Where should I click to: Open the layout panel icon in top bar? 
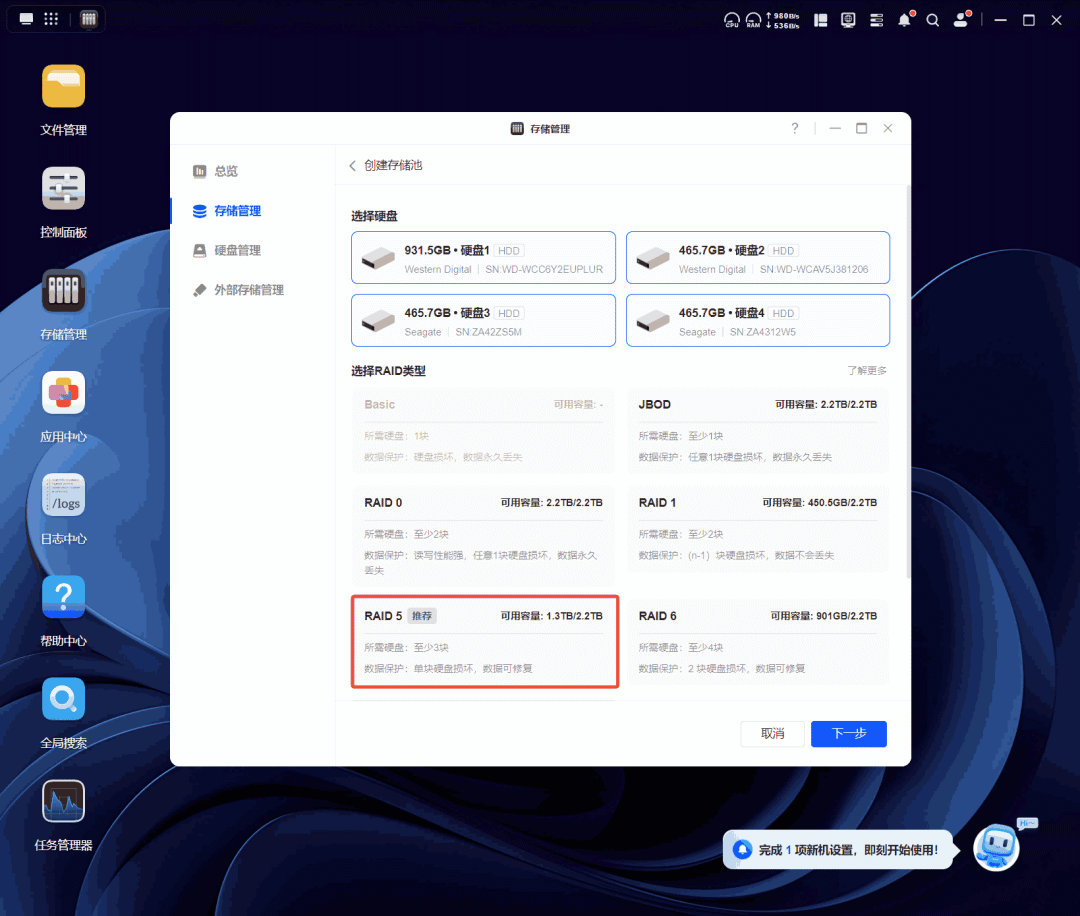pos(820,20)
